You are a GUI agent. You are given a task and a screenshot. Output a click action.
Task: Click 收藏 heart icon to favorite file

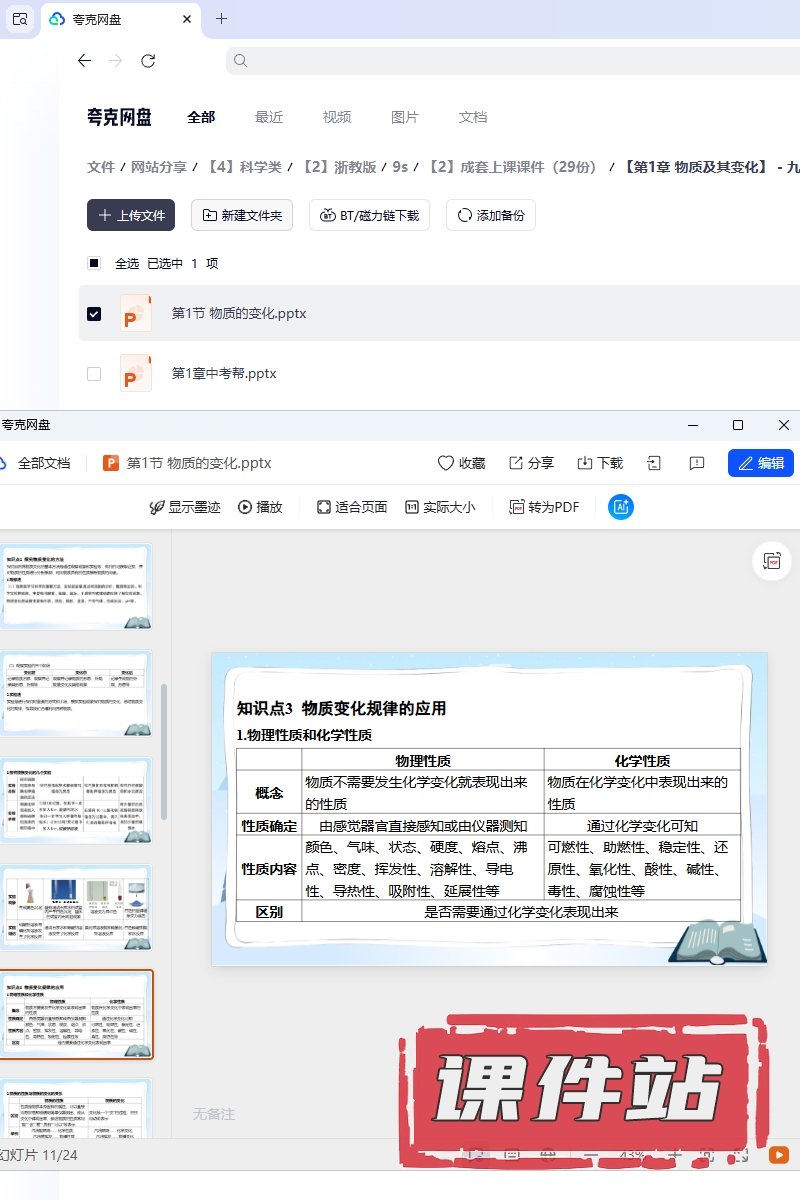coord(461,463)
